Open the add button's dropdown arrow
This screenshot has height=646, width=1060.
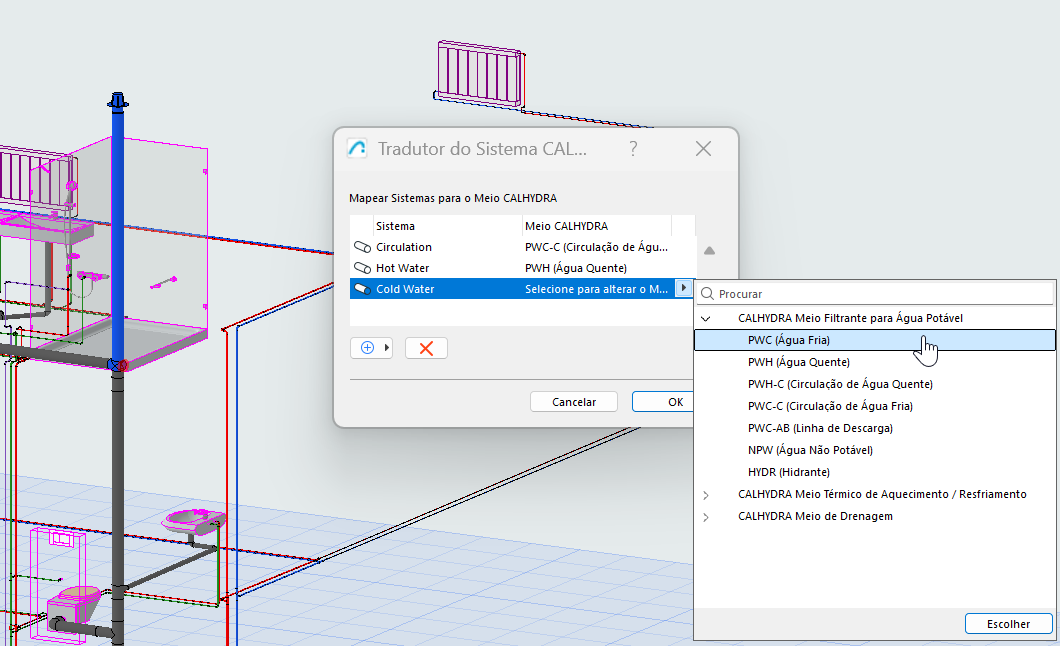[387, 347]
